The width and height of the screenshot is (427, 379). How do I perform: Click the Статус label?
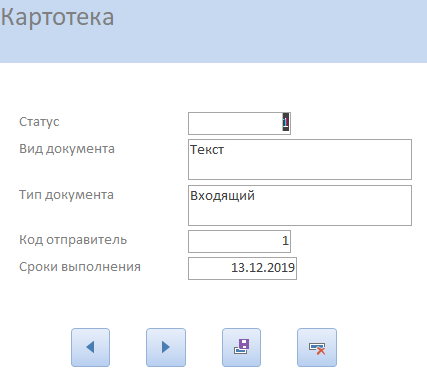[x=39, y=122]
